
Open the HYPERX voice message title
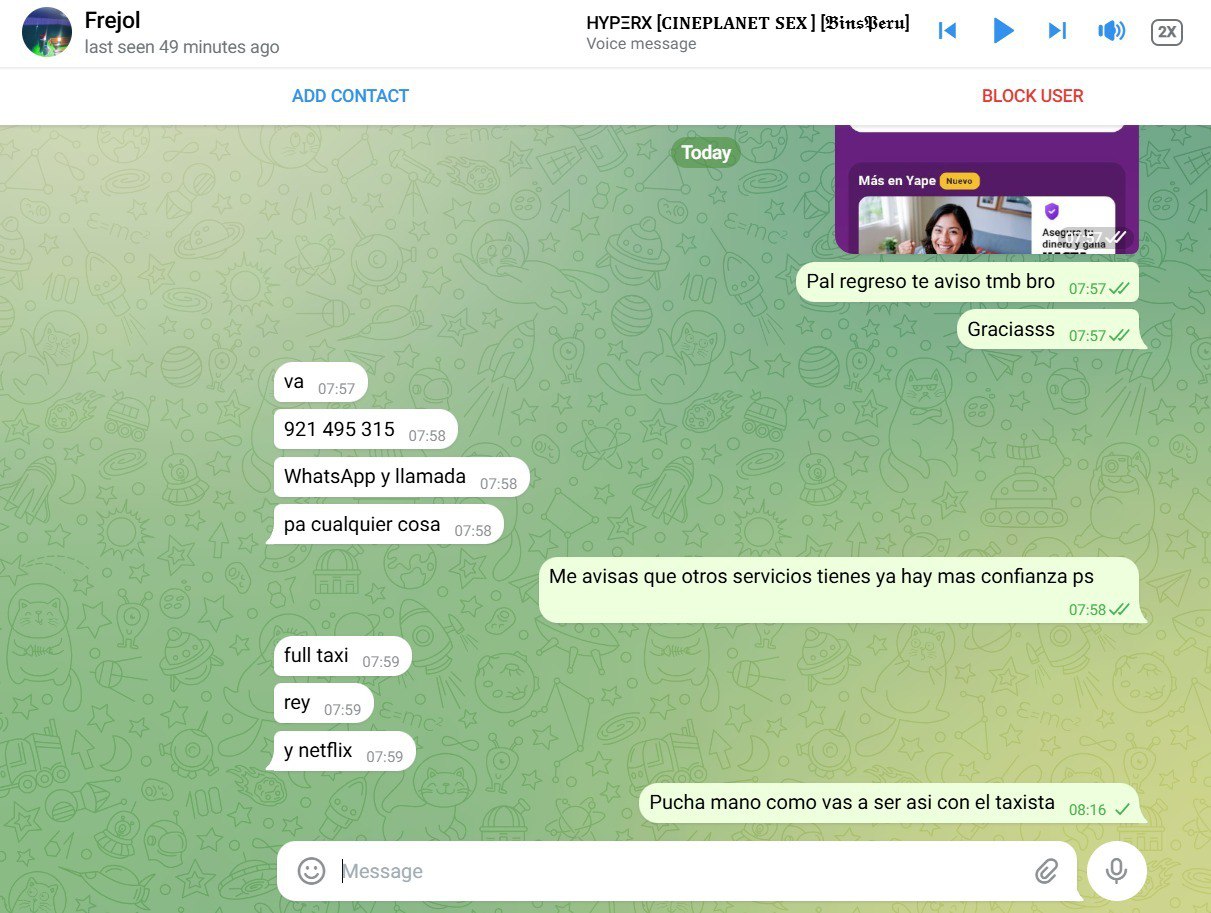point(747,23)
